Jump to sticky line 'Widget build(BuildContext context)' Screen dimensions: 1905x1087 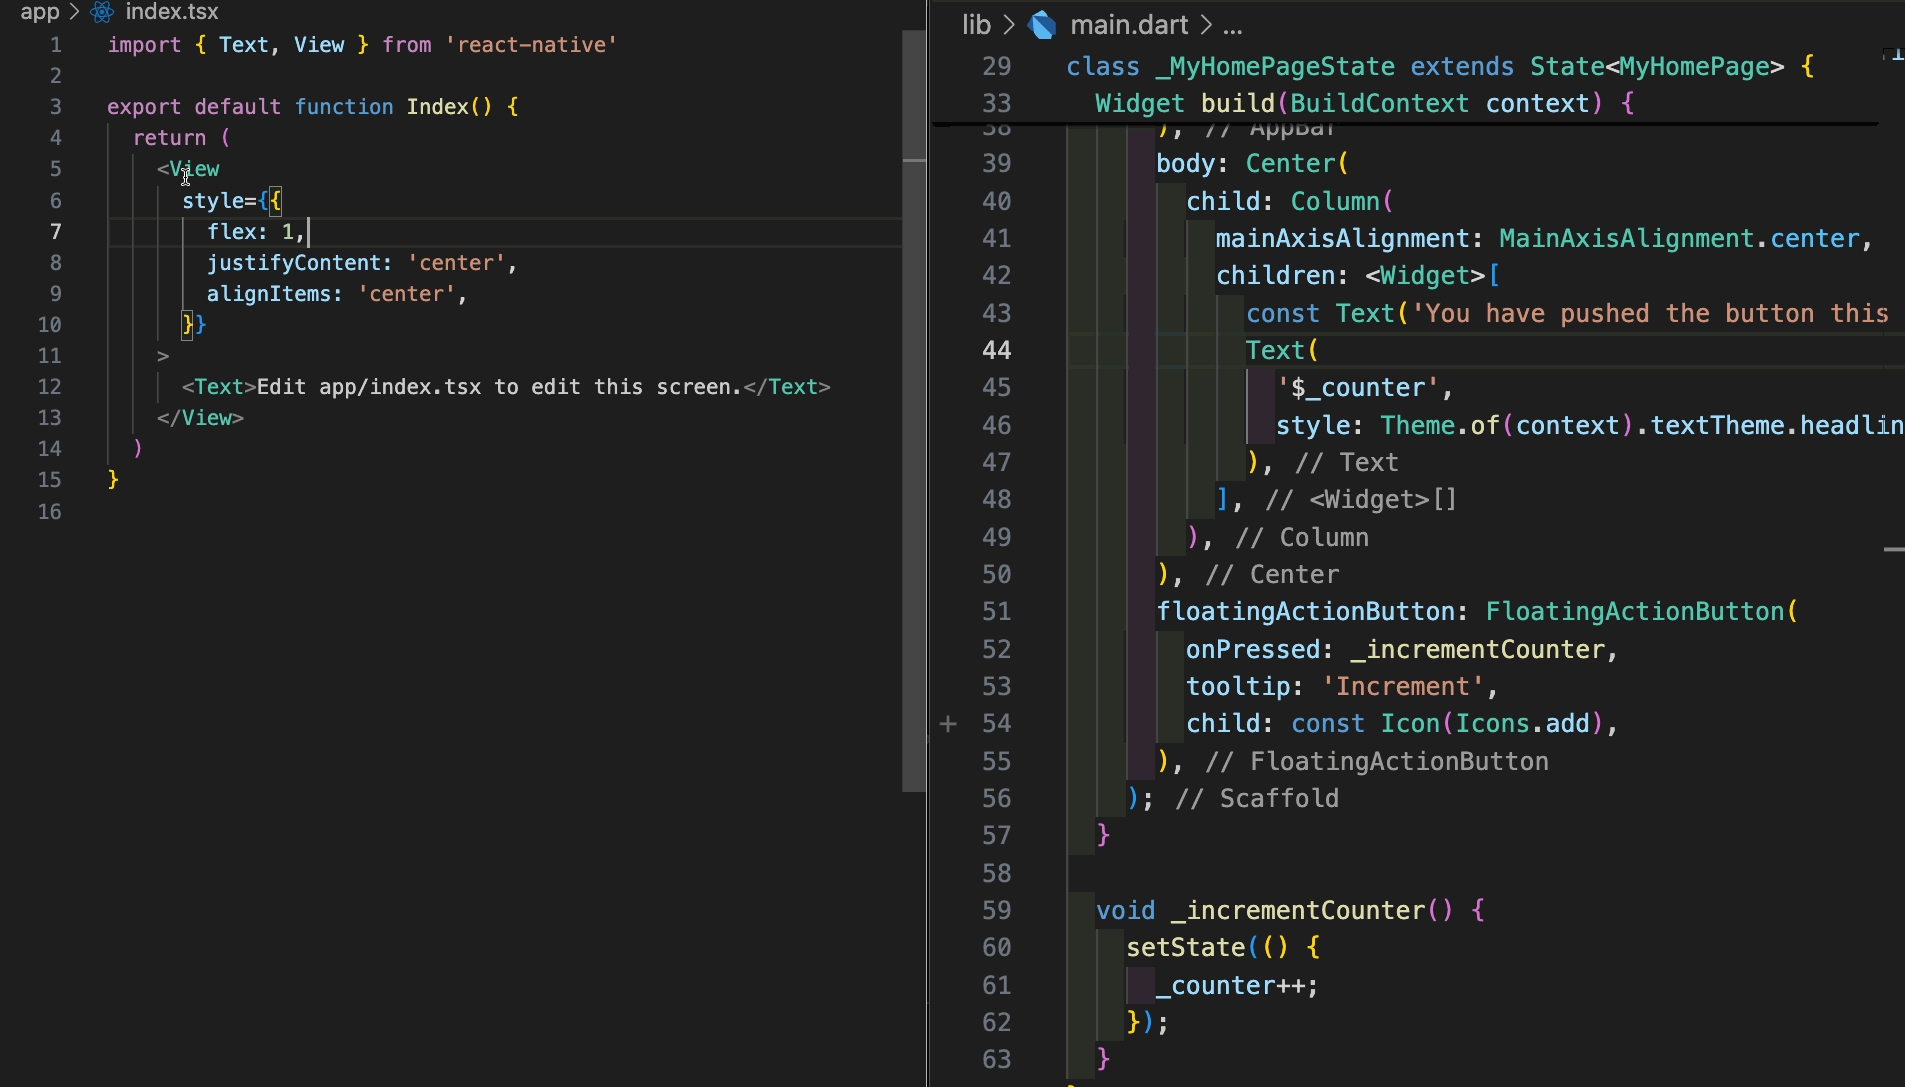(1365, 104)
